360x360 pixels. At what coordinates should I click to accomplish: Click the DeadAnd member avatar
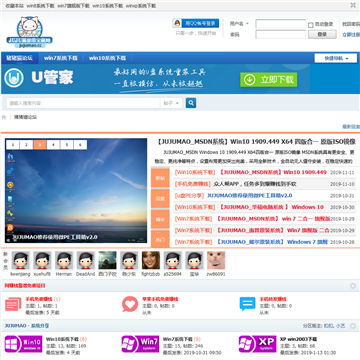click(x=86, y=260)
